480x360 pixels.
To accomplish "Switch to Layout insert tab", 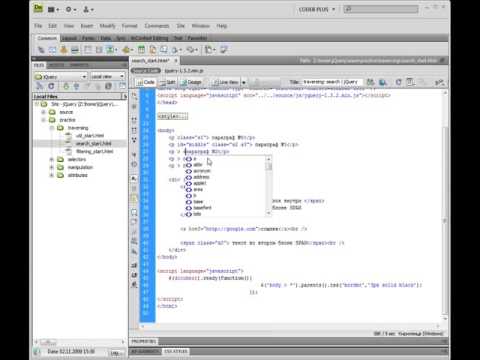I will coord(69,38).
